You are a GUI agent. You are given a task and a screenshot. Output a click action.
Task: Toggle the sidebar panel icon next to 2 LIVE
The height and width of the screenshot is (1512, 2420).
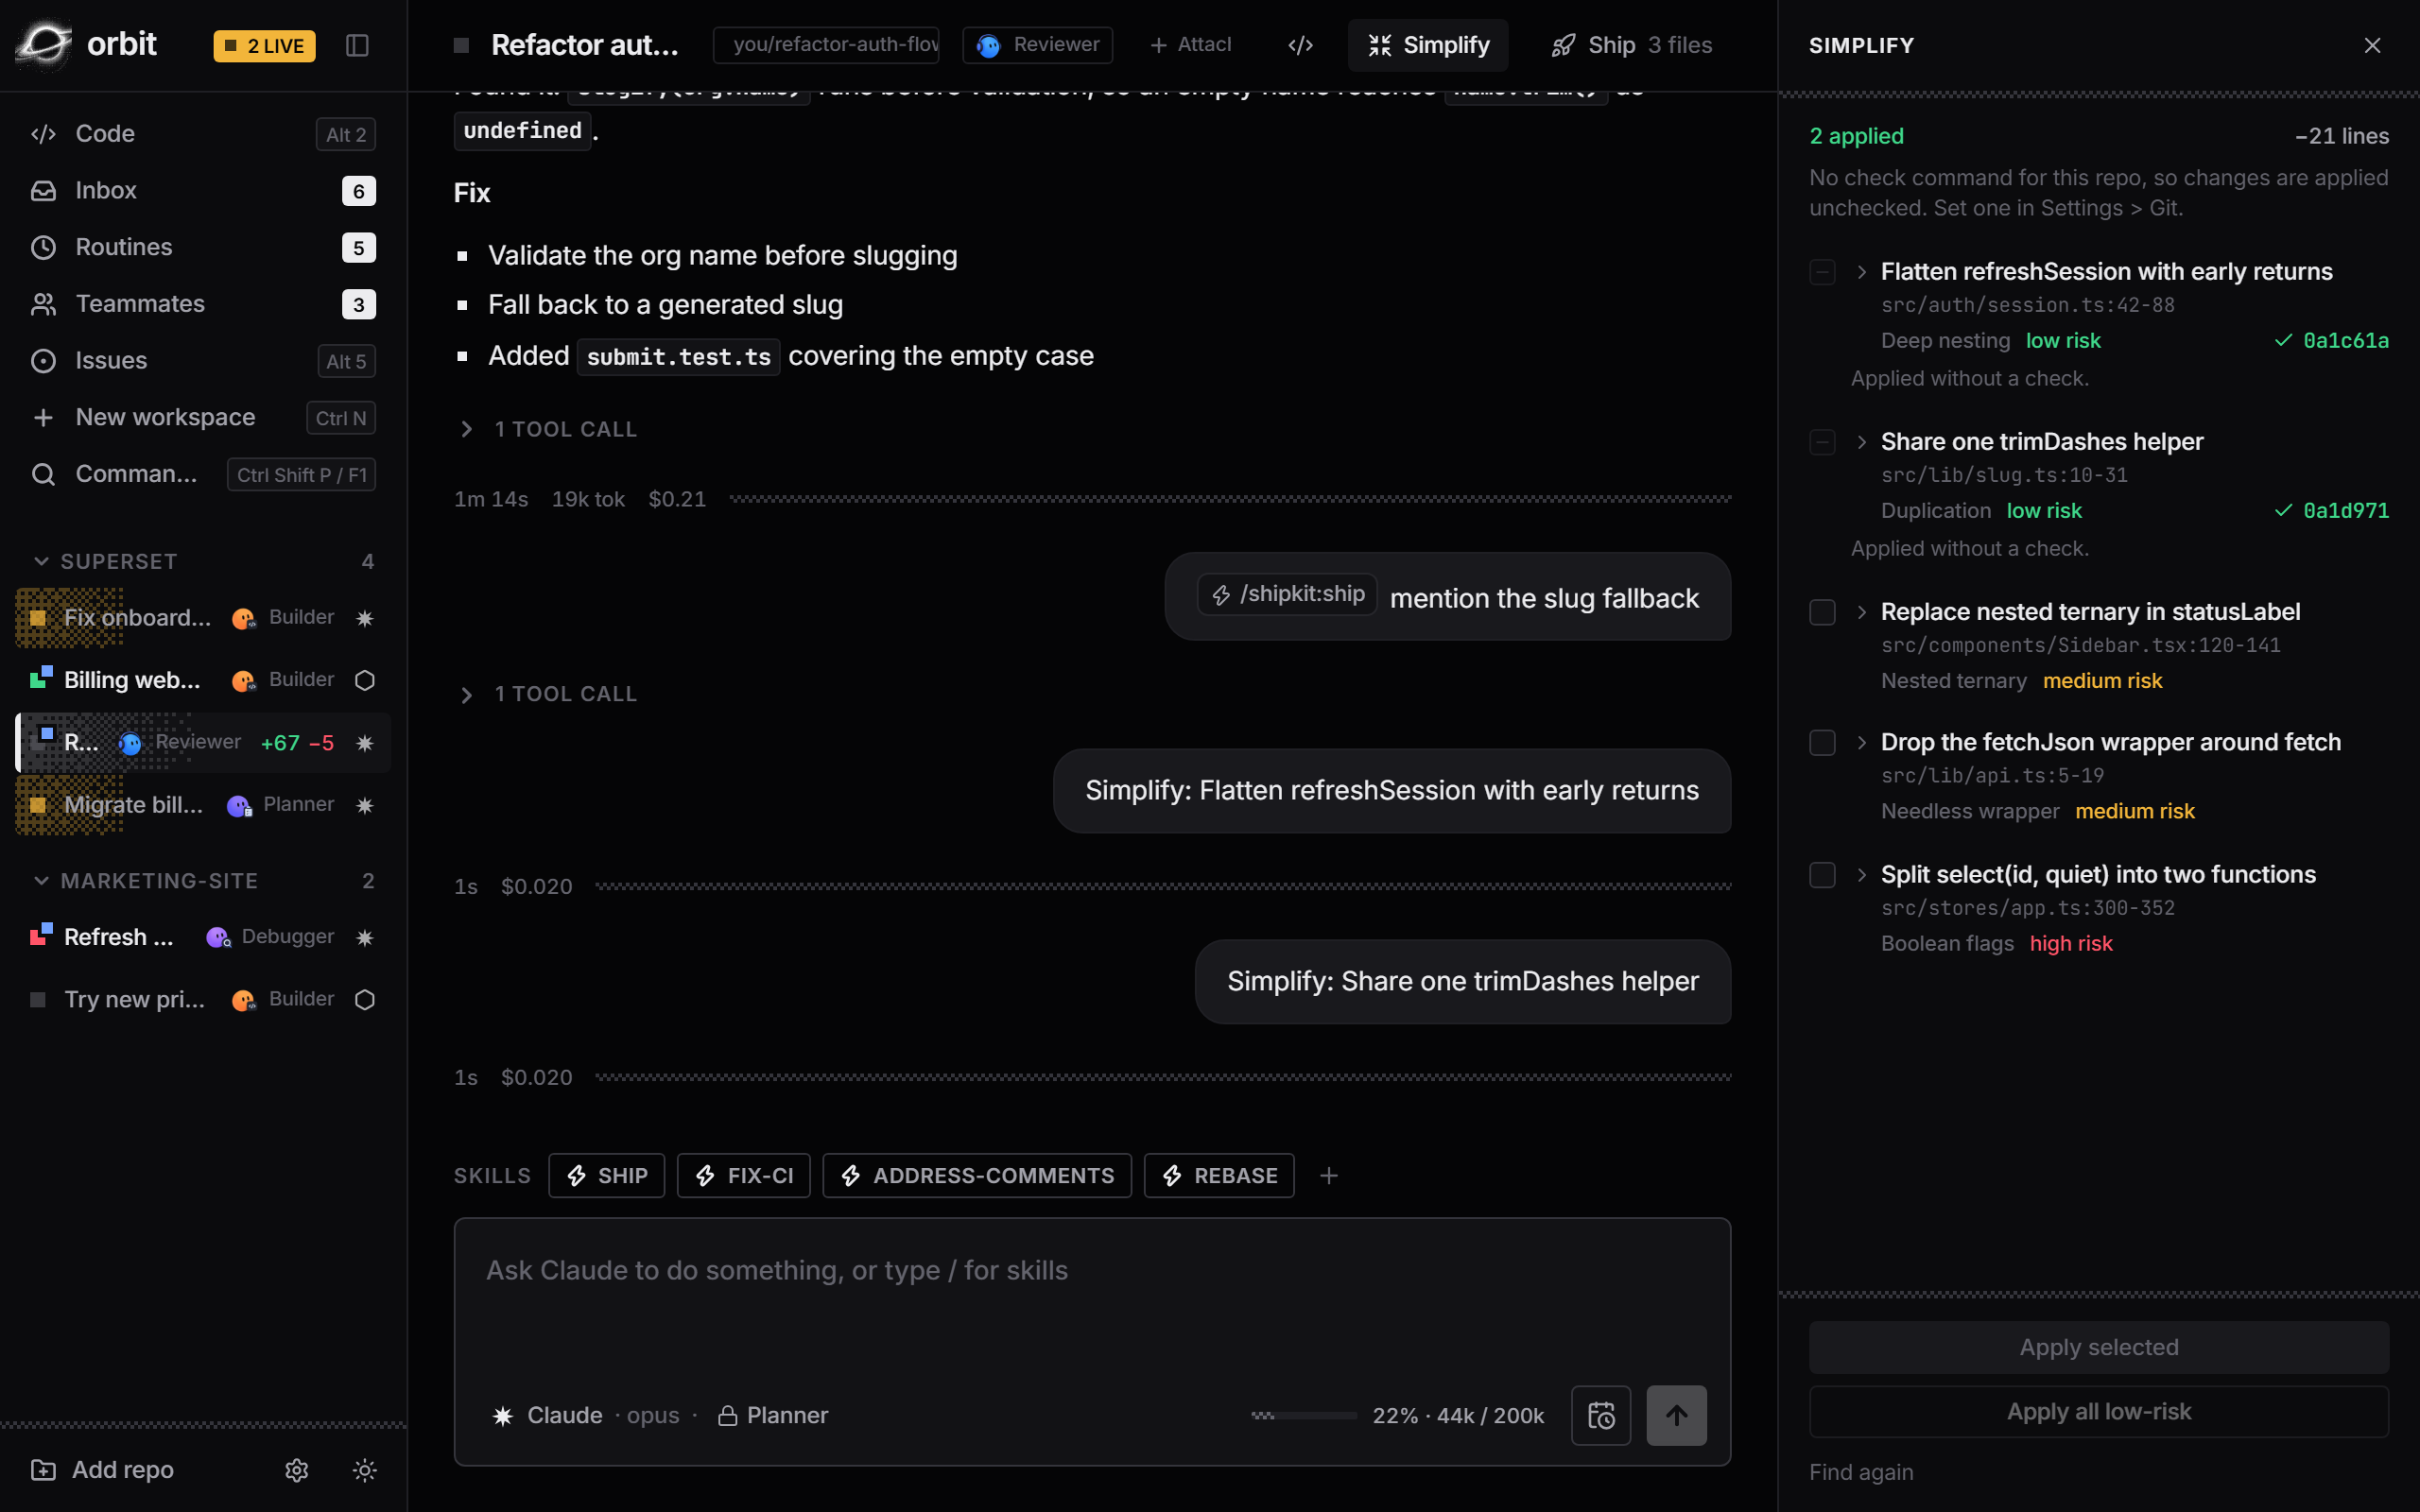click(357, 45)
